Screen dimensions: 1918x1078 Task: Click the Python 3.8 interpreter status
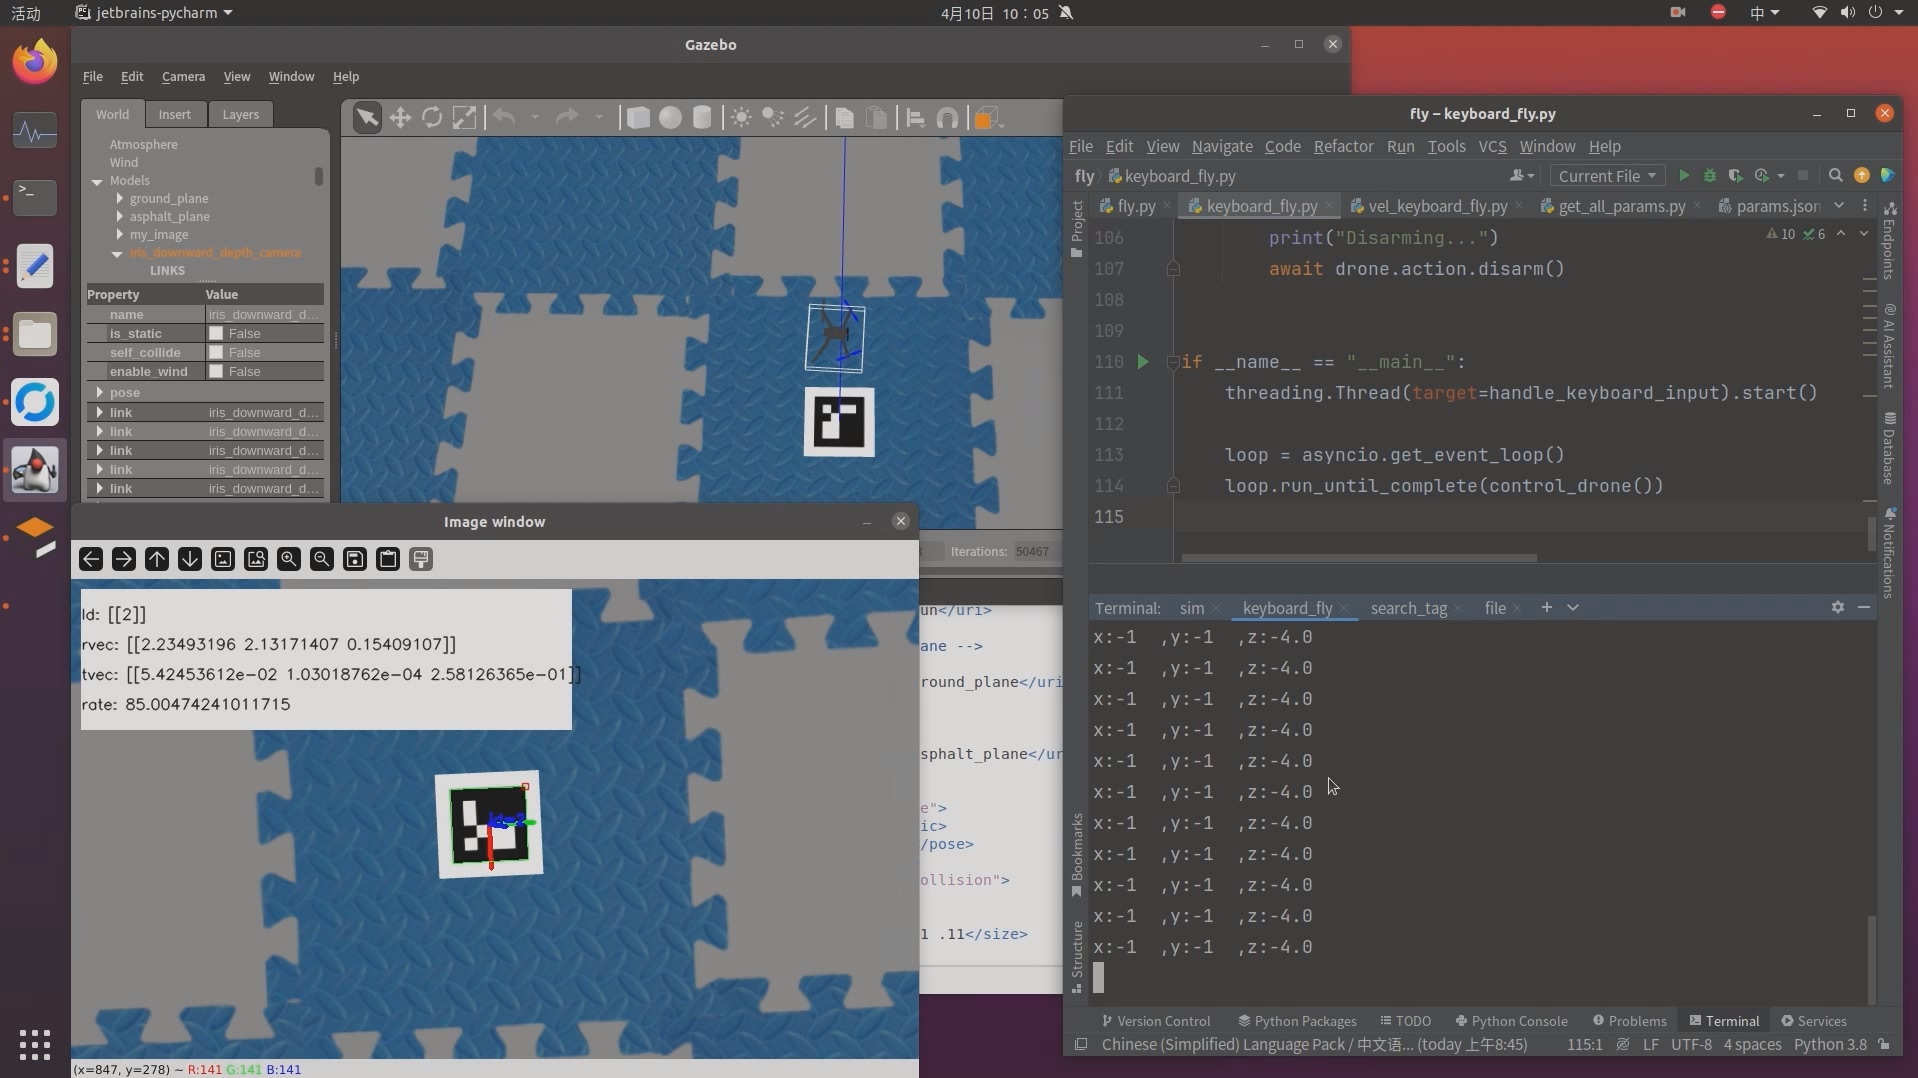(1830, 1044)
